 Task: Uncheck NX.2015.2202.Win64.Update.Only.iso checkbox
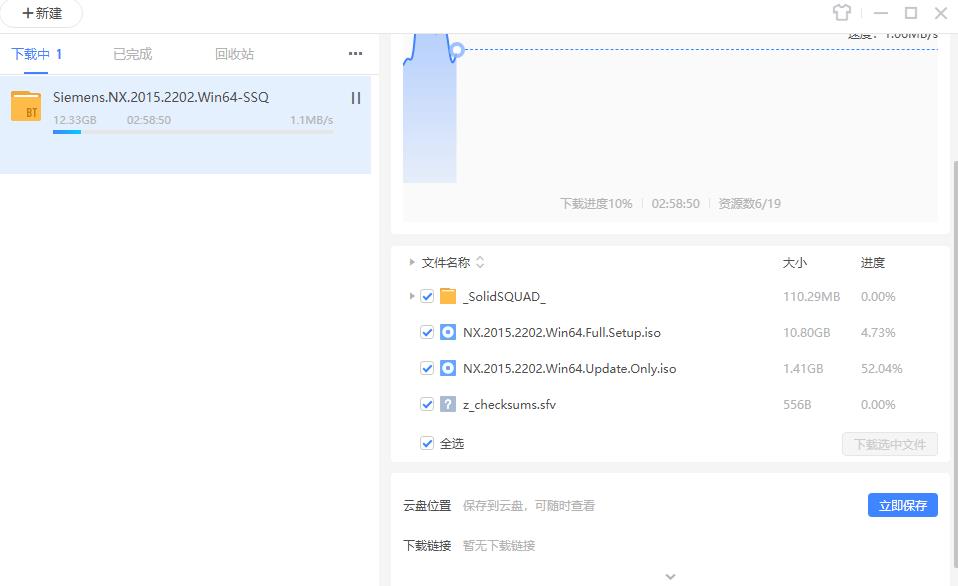427,368
